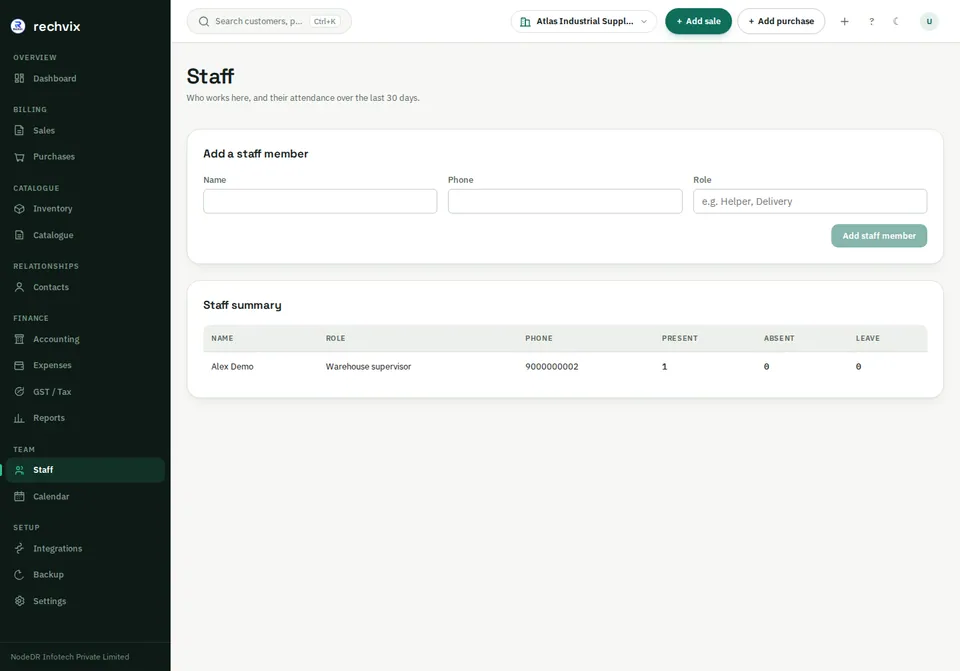The height and width of the screenshot is (671, 960).
Task: Click the ABSENT column header
Action: tap(779, 339)
